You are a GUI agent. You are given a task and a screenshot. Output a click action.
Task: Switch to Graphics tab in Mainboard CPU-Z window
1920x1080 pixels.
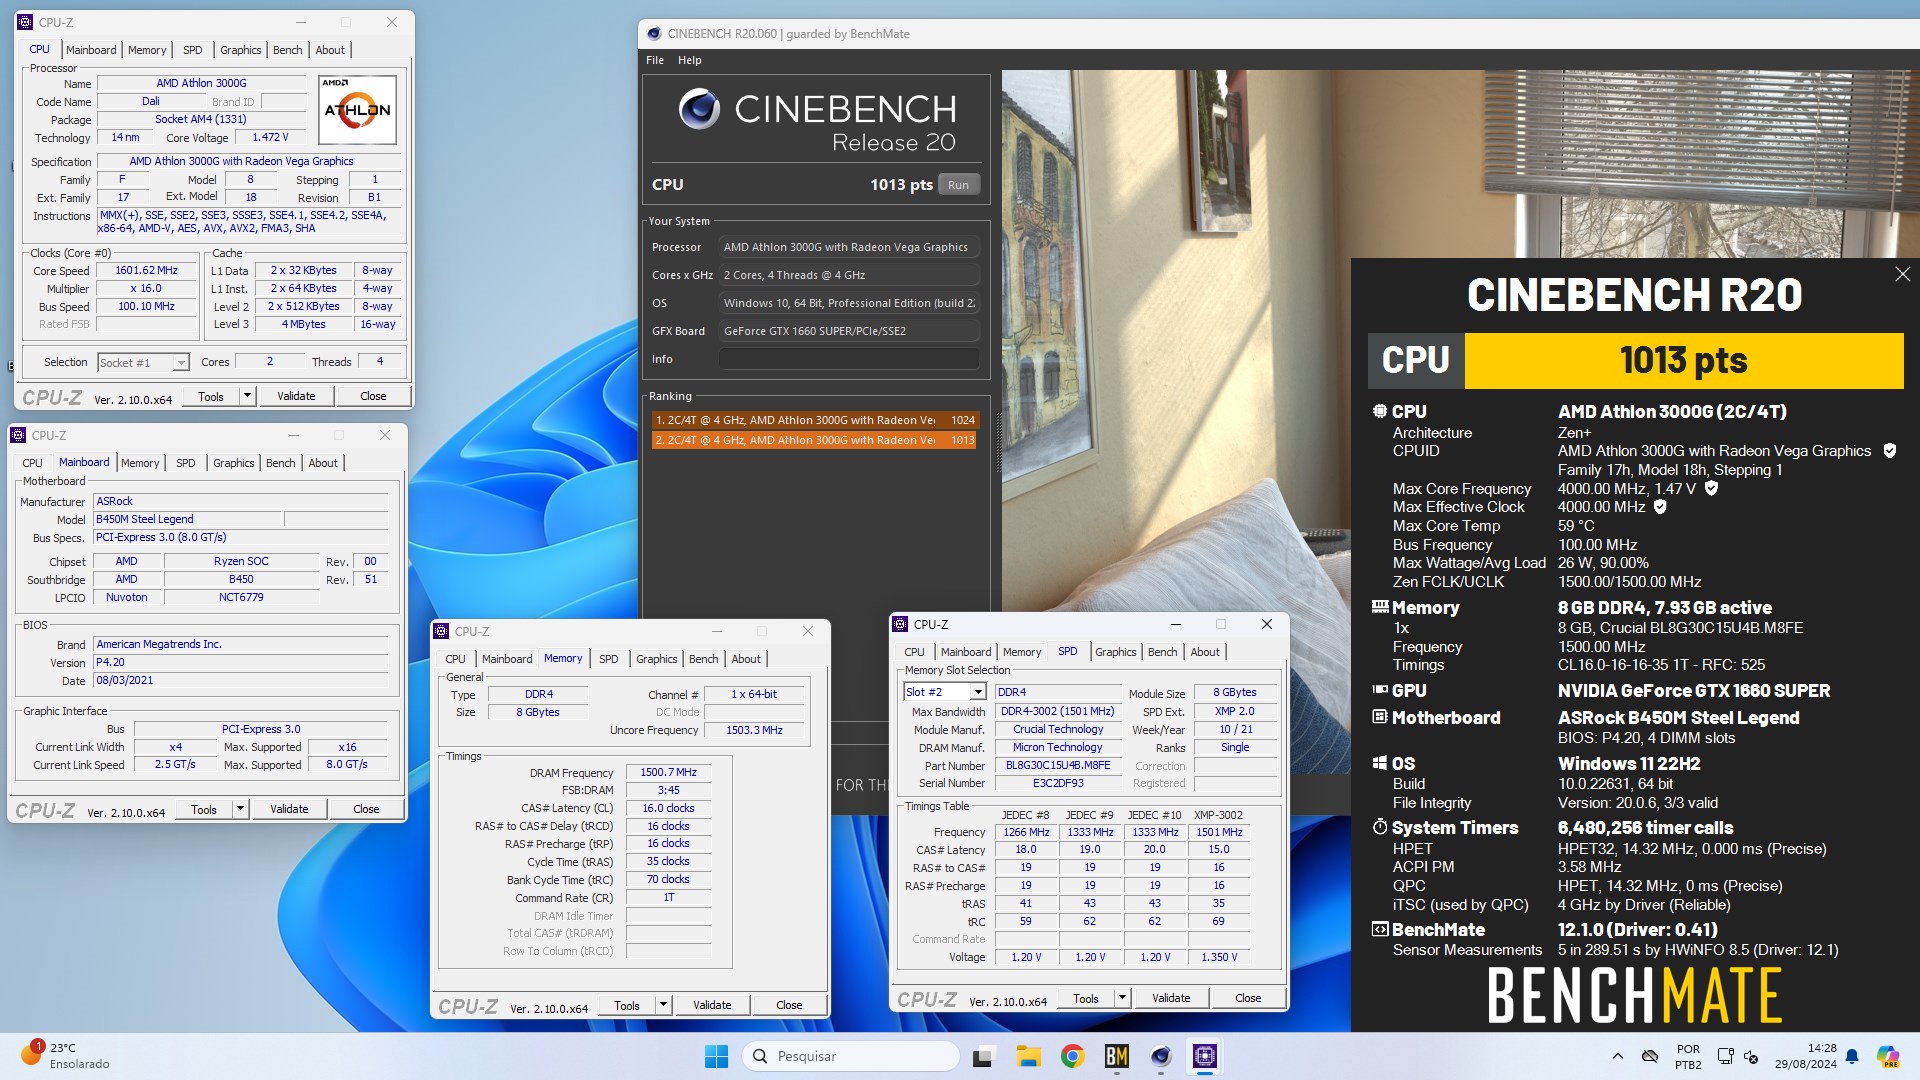(x=233, y=463)
